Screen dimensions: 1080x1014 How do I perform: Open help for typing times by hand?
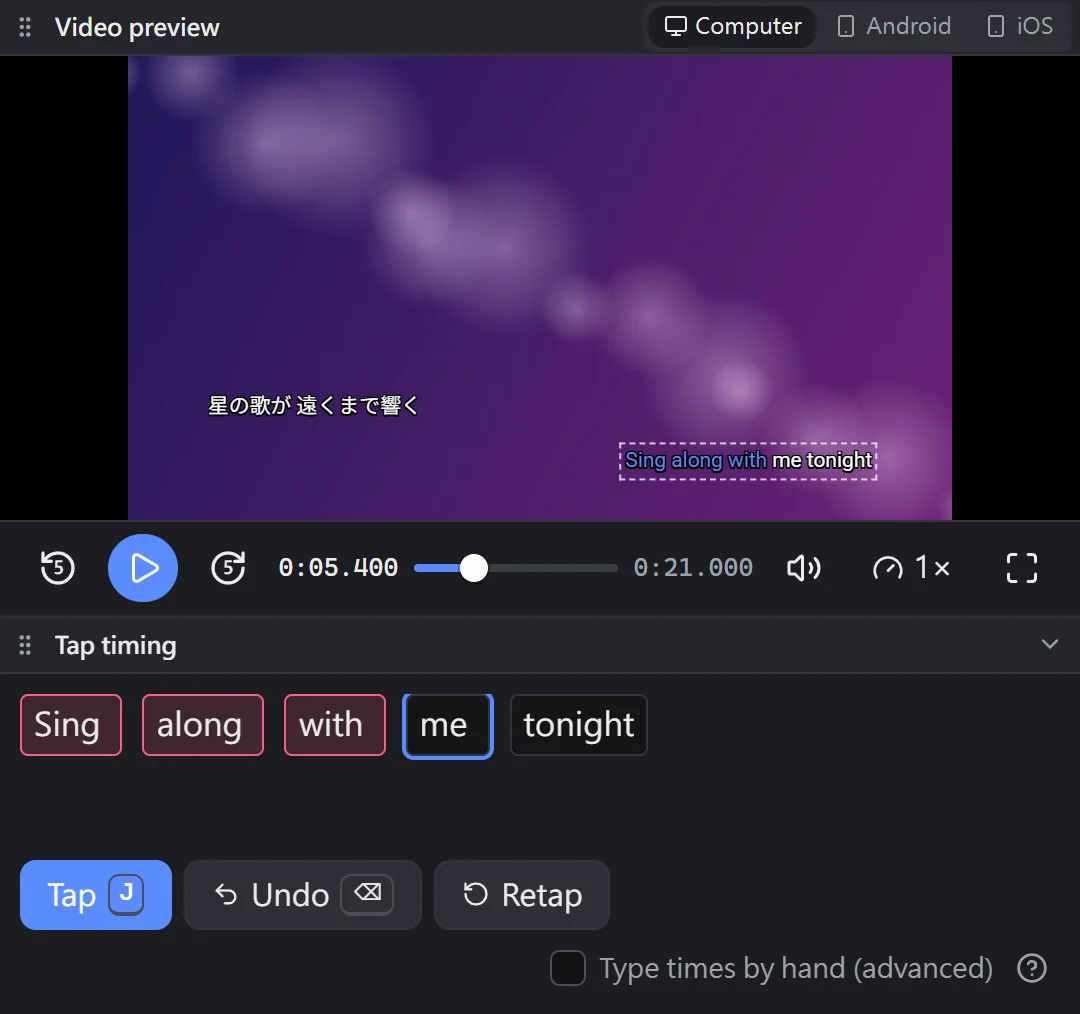tap(1032, 968)
